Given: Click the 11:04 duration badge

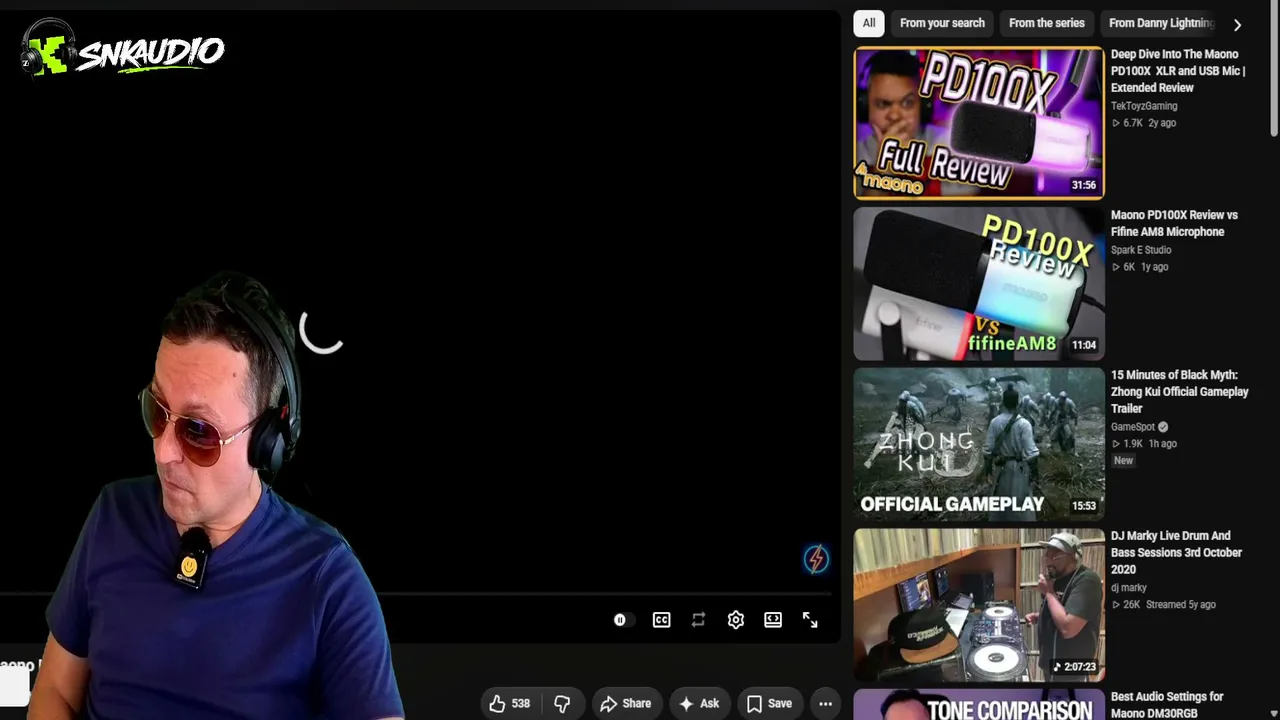Looking at the screenshot, I should pos(1084,345).
